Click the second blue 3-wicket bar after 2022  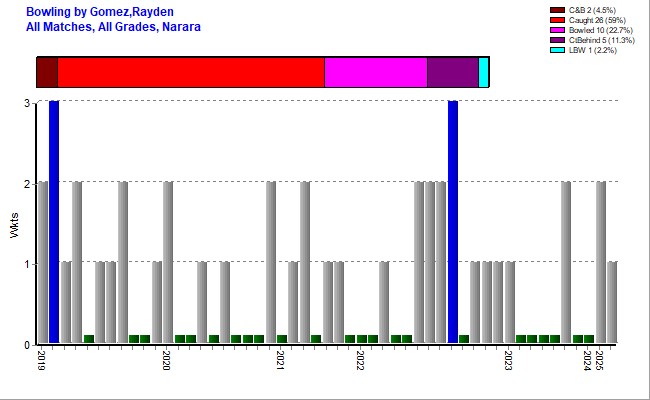point(453,222)
